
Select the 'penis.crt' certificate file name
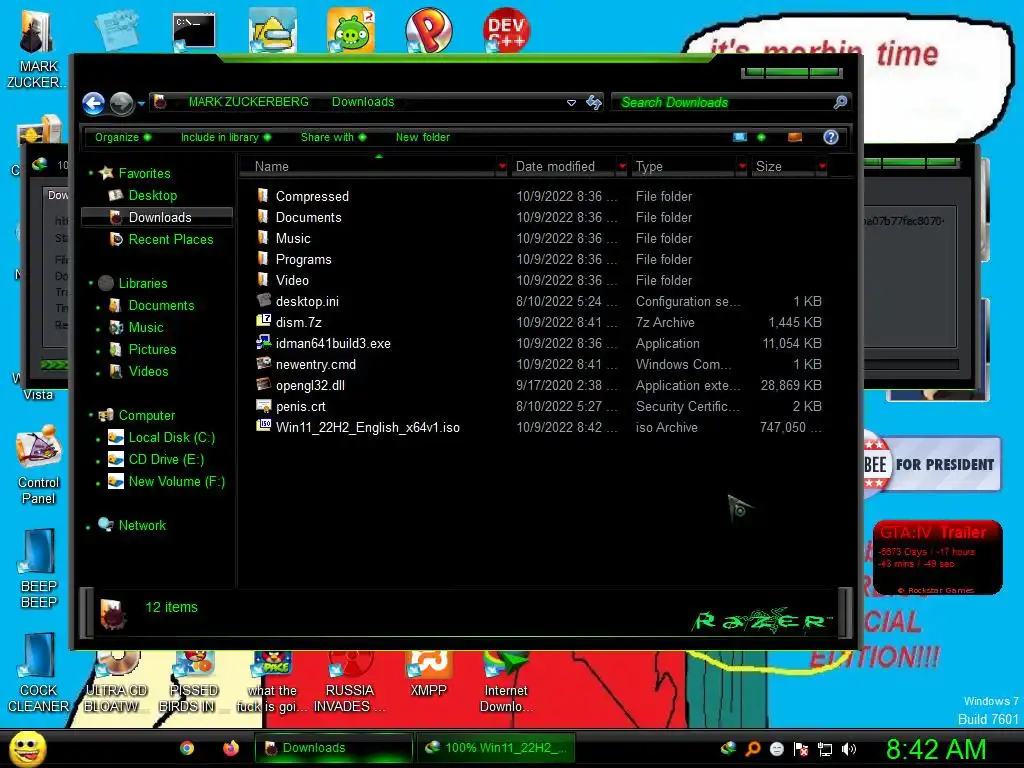tap(300, 406)
